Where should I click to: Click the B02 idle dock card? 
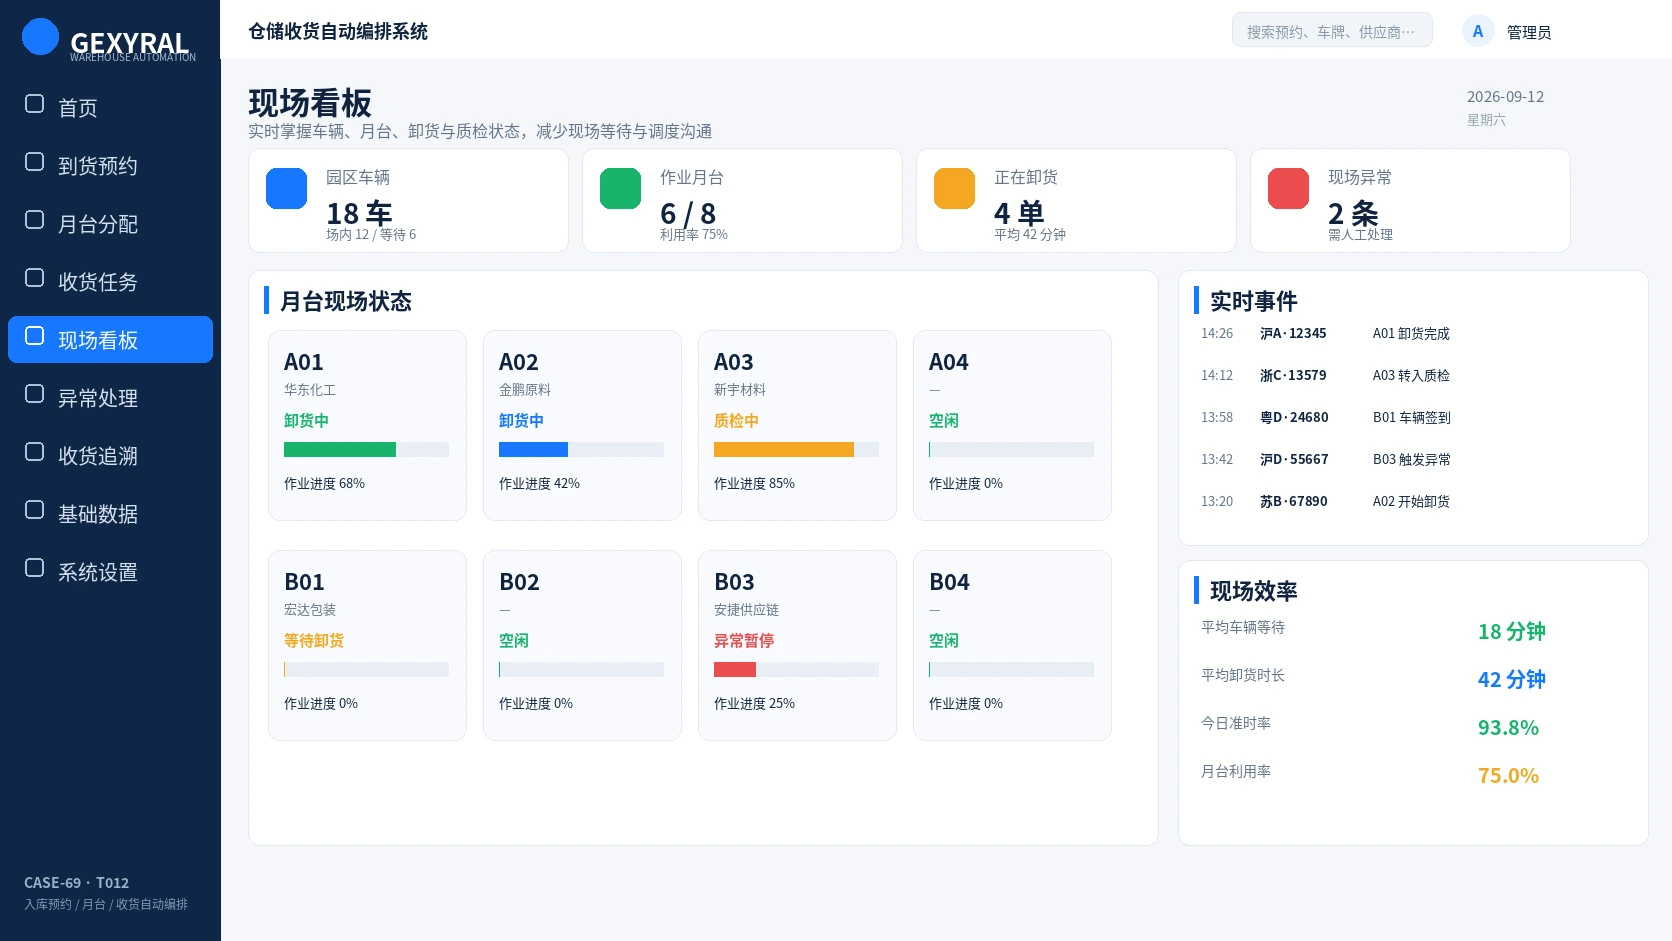click(x=582, y=645)
